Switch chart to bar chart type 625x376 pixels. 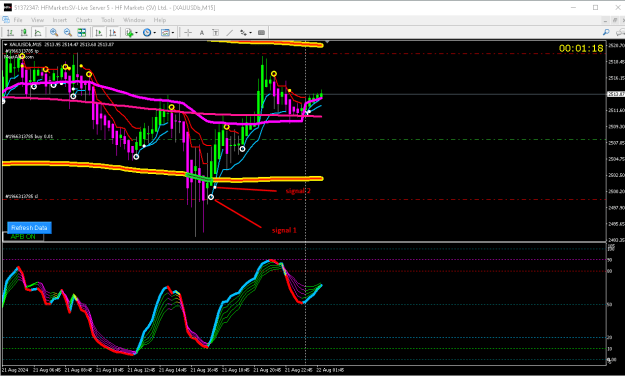(10, 33)
